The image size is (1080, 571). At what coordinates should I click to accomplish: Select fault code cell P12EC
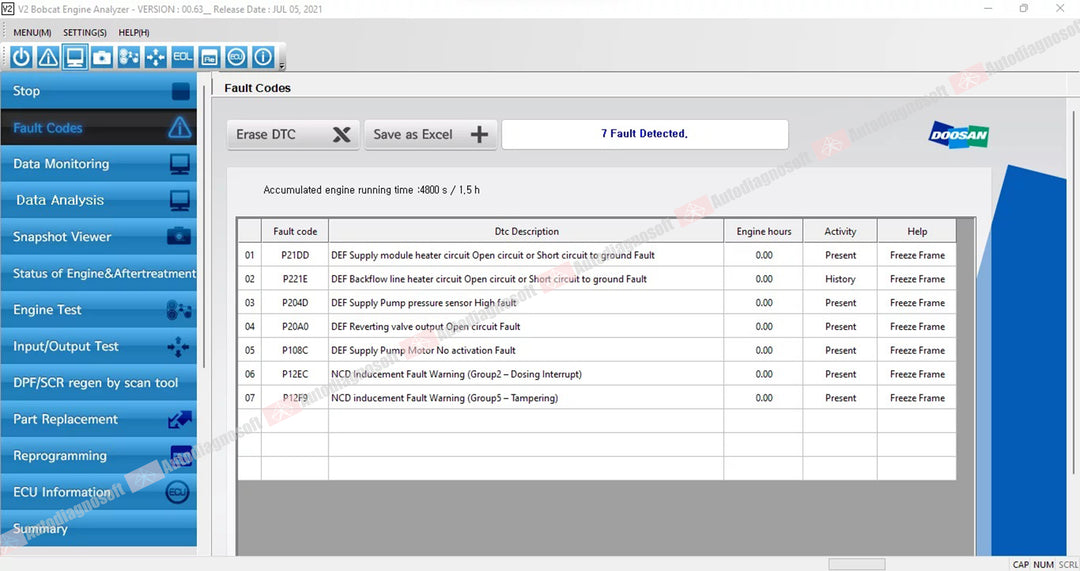point(295,374)
